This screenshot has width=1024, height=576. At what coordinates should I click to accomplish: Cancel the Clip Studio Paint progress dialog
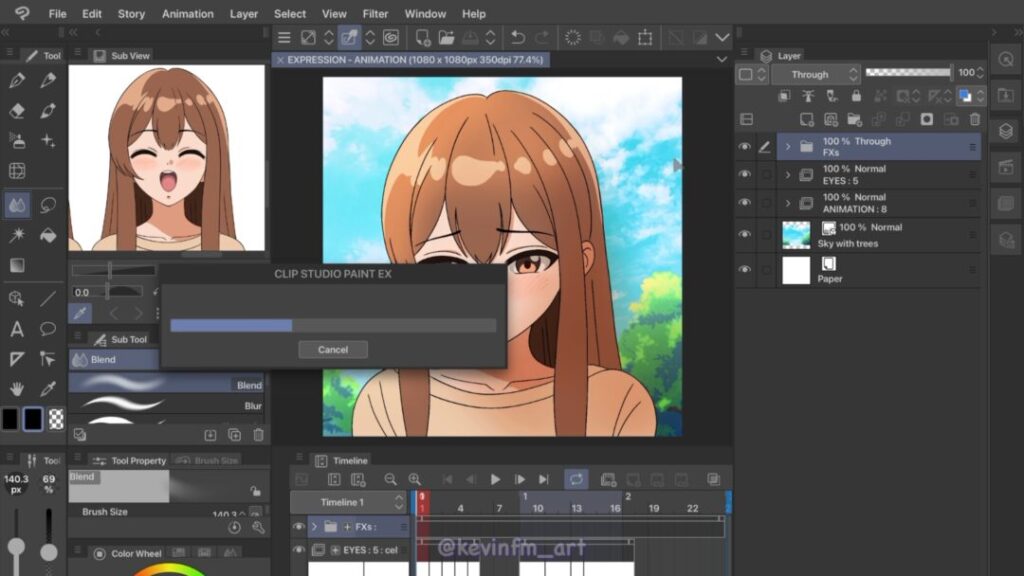[333, 350]
